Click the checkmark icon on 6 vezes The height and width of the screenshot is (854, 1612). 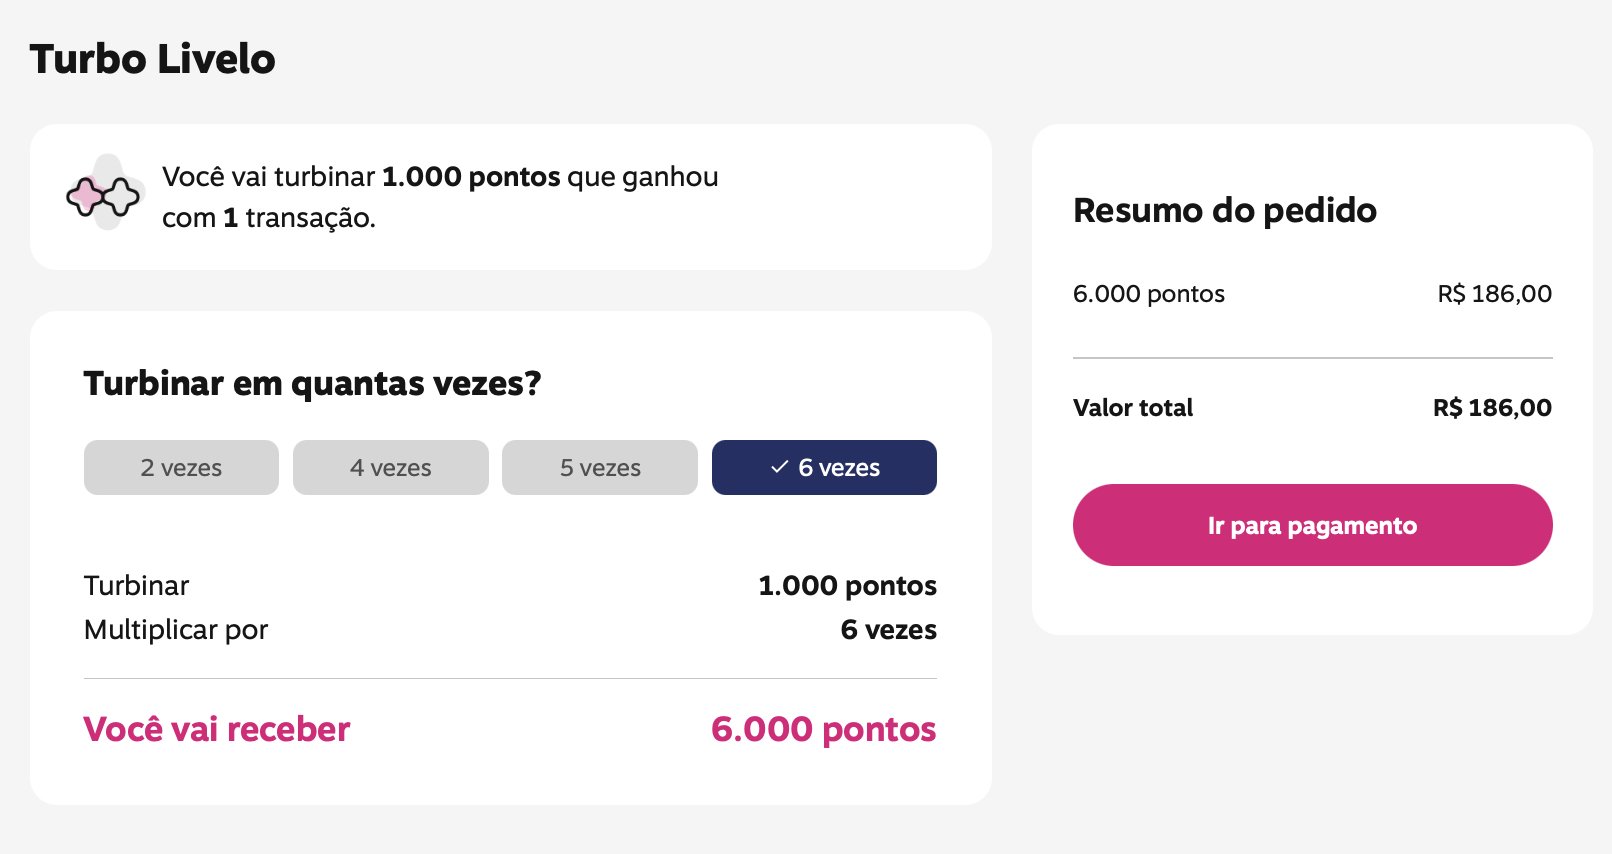(x=780, y=467)
